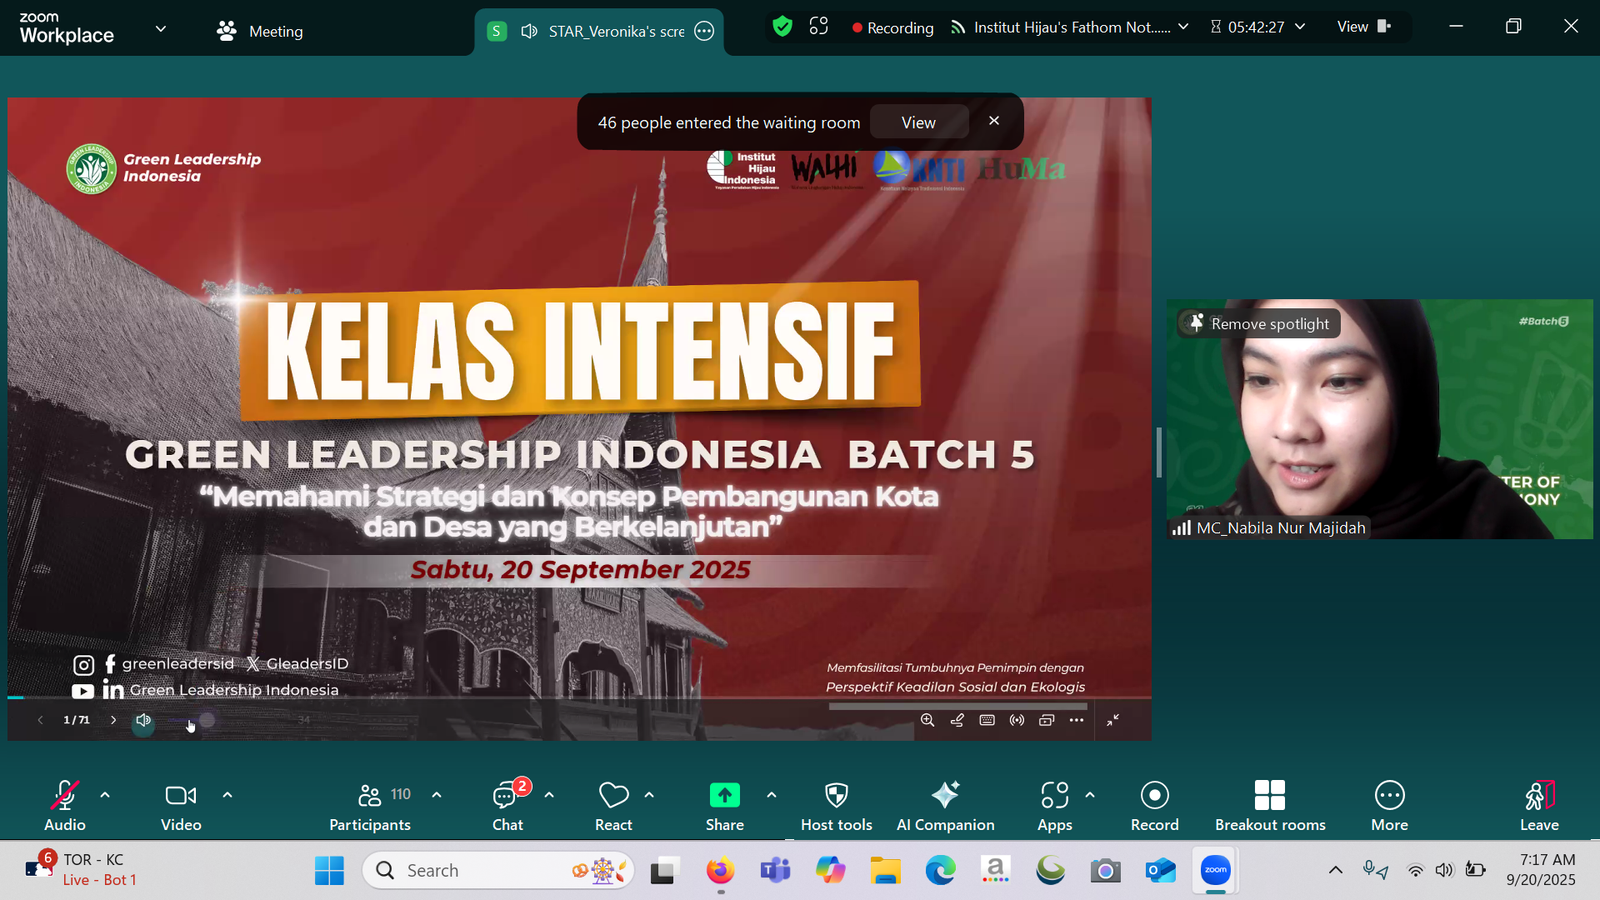Open the Video options chevron

point(227,795)
